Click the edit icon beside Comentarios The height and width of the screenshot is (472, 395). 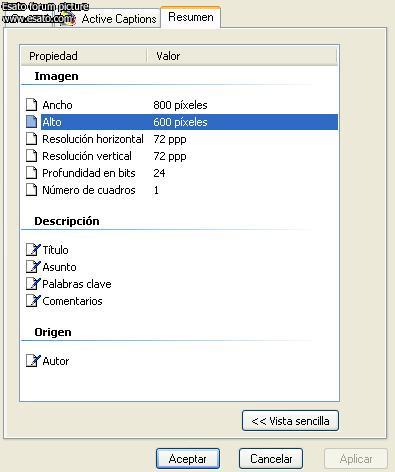33,301
